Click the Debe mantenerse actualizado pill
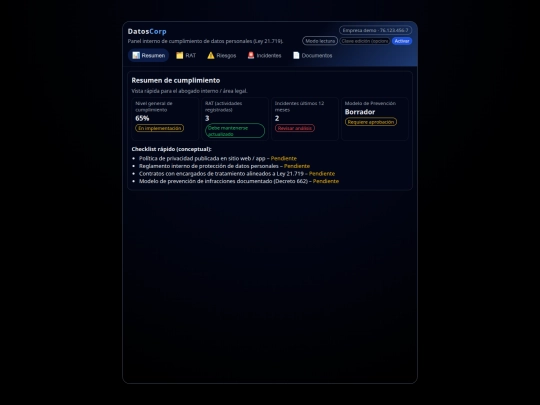 [x=235, y=131]
